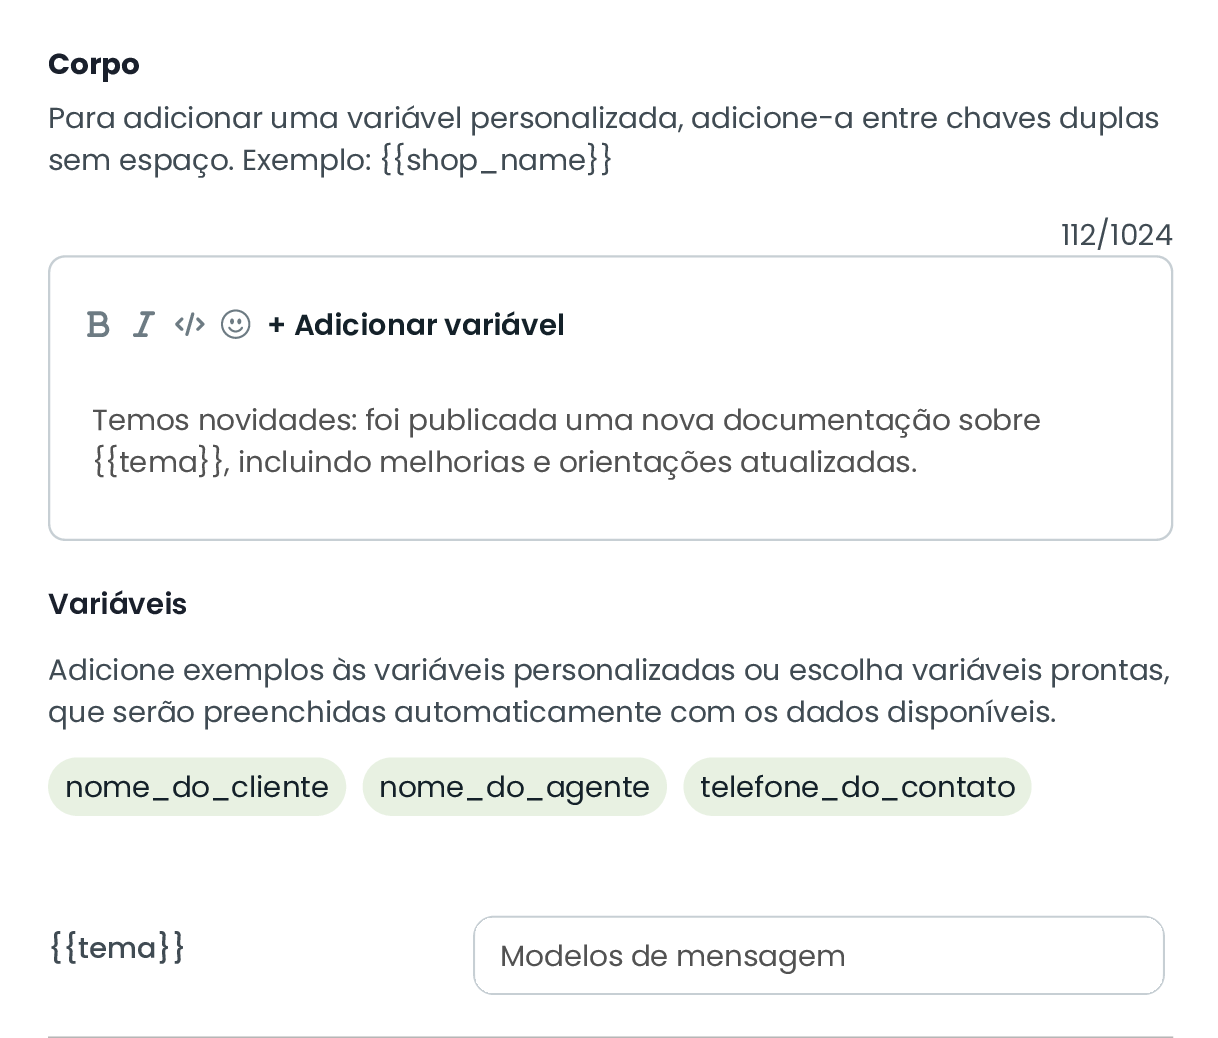Focus the Modelos de mensagem input field
Screen dimensions: 1218x1038
(x=818, y=956)
